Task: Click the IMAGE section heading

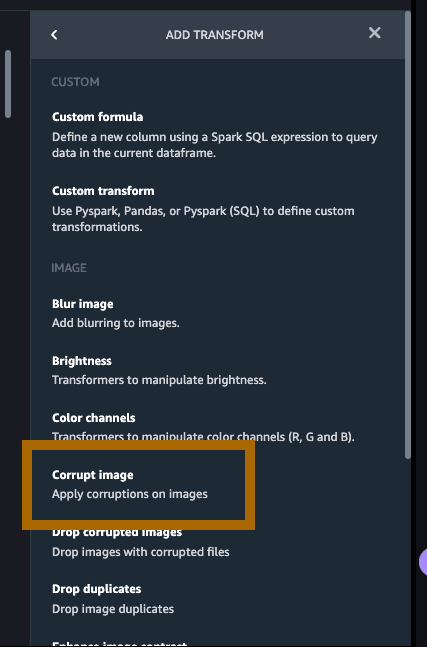Action: pos(69,268)
